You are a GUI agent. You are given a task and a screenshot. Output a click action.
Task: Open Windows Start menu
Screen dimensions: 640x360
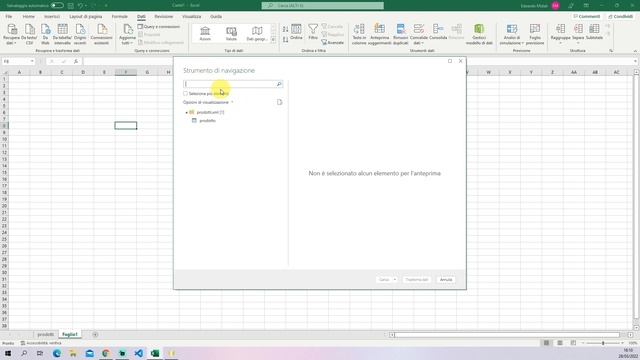pyautogui.click(x=8, y=353)
